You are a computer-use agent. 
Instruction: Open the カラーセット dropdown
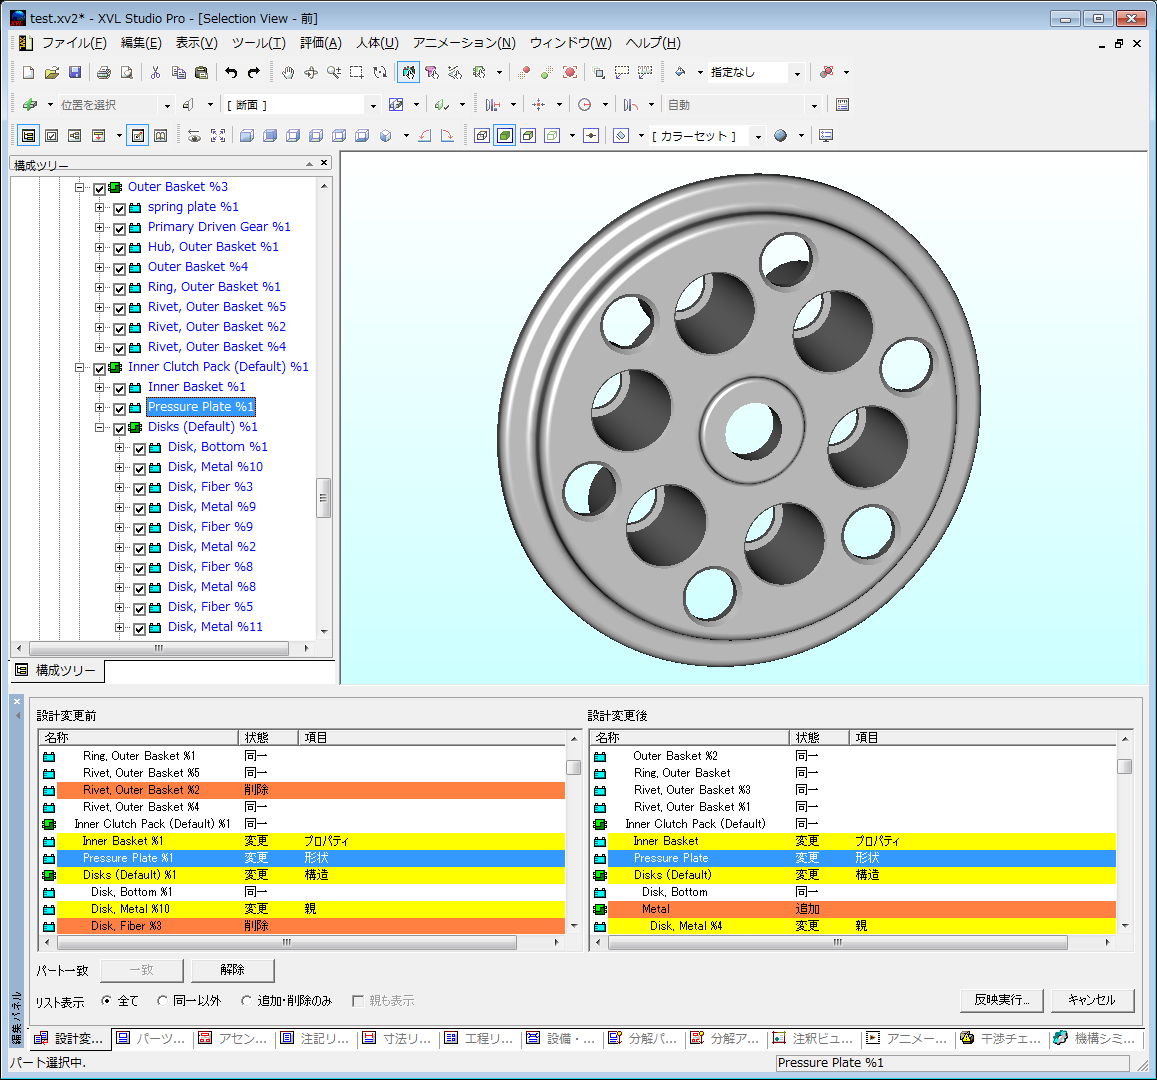tap(758, 136)
